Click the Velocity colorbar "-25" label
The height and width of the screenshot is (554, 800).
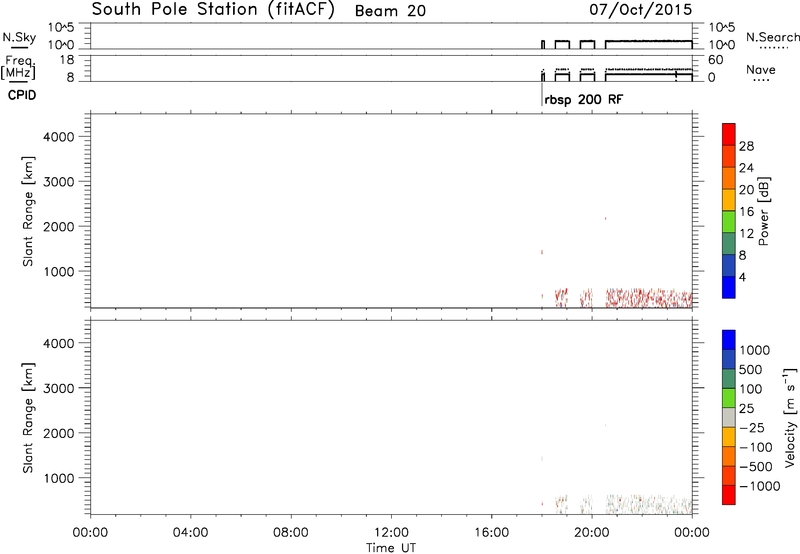pos(751,428)
